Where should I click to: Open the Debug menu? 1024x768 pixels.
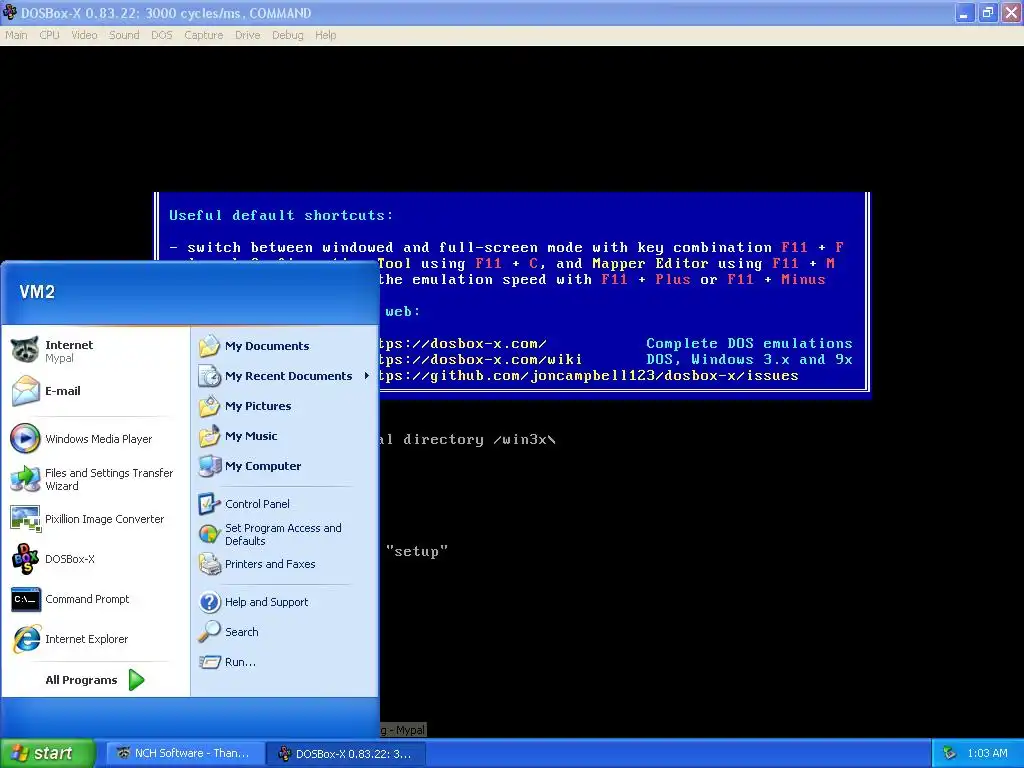[288, 35]
